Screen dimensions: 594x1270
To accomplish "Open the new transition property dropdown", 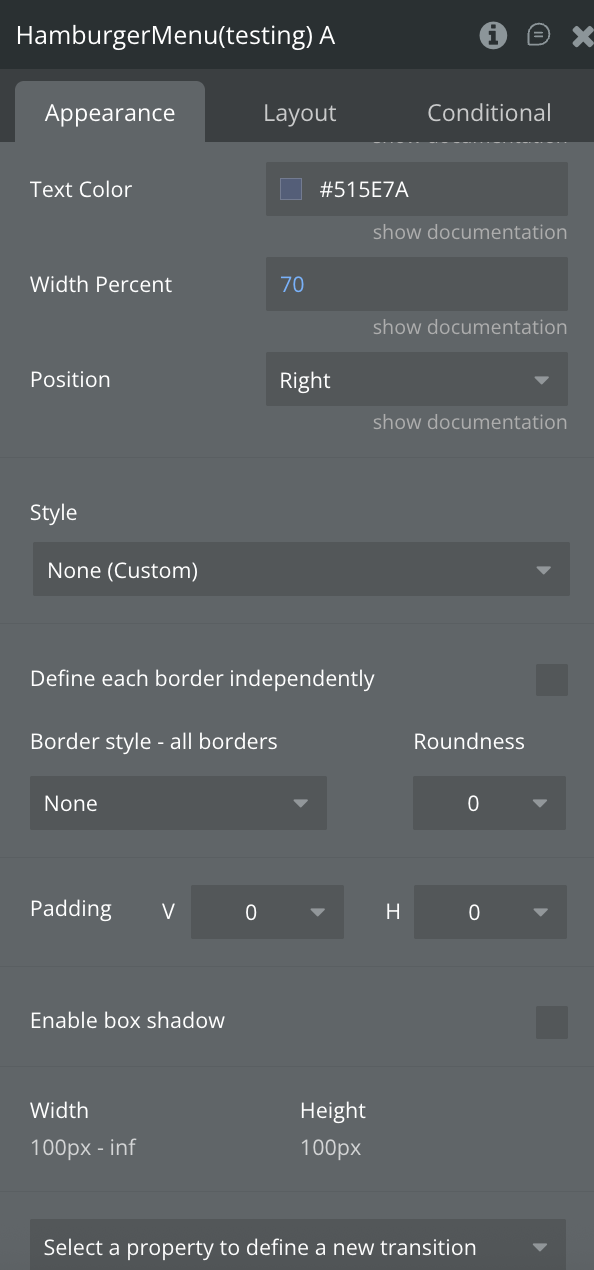I will (x=298, y=1246).
